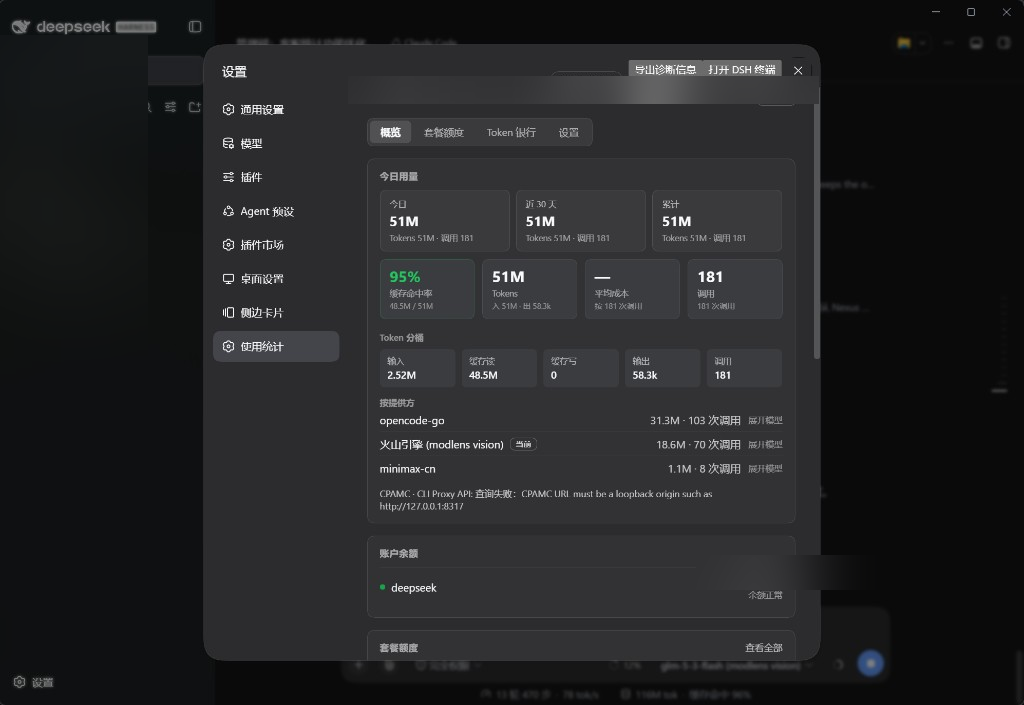Viewport: 1024px width, 705px height.
Task: Click the 31.3M · 103 次调用 value
Action: [x=695, y=420]
